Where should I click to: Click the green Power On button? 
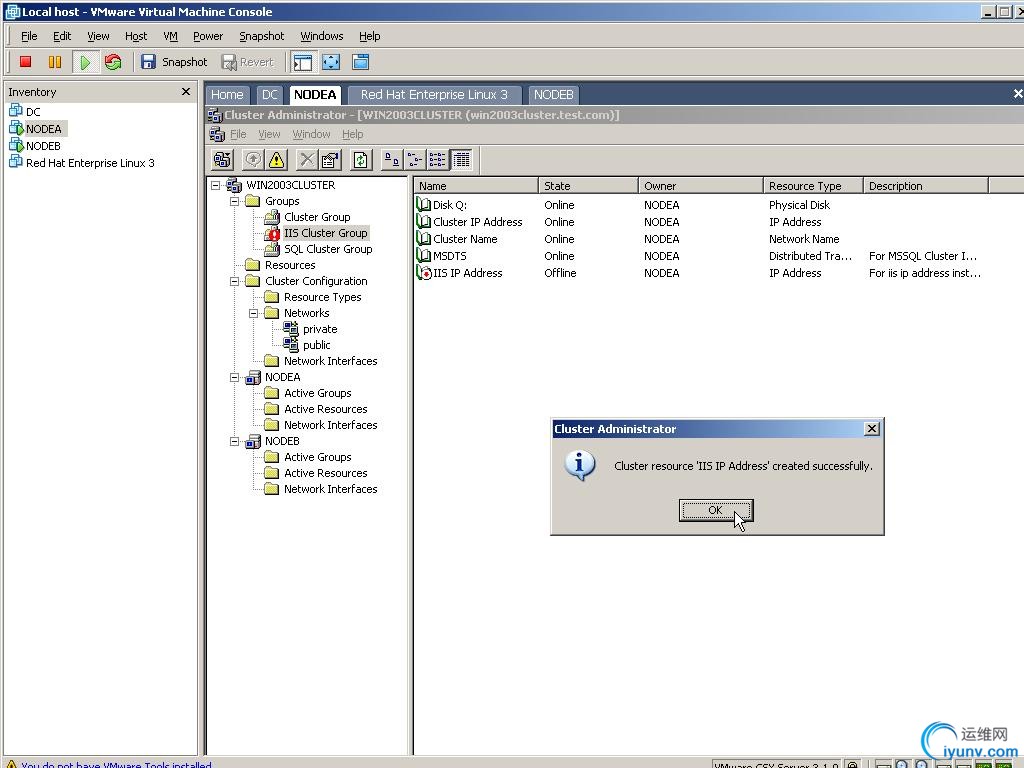85,62
